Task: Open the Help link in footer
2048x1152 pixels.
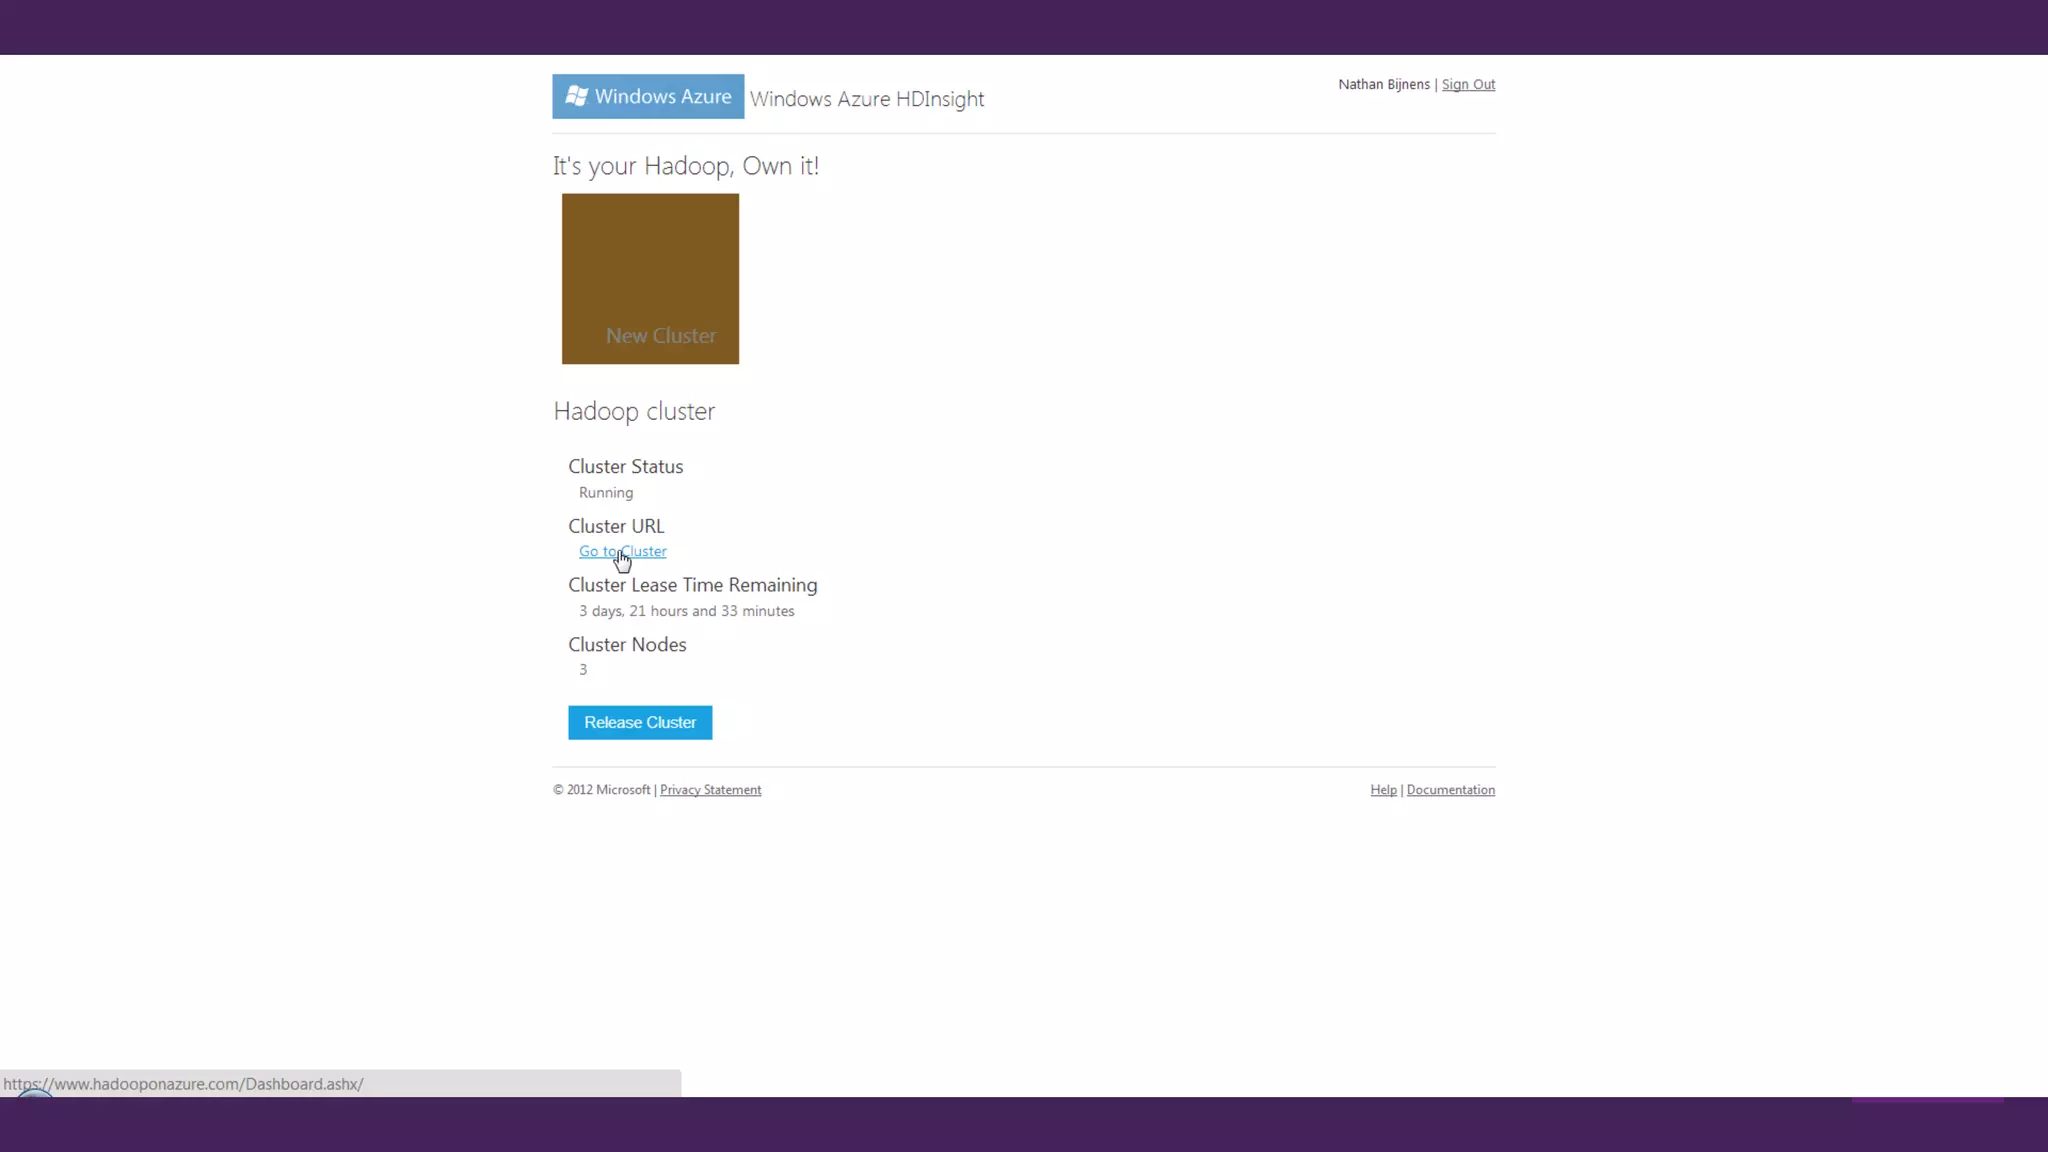Action: tap(1383, 790)
